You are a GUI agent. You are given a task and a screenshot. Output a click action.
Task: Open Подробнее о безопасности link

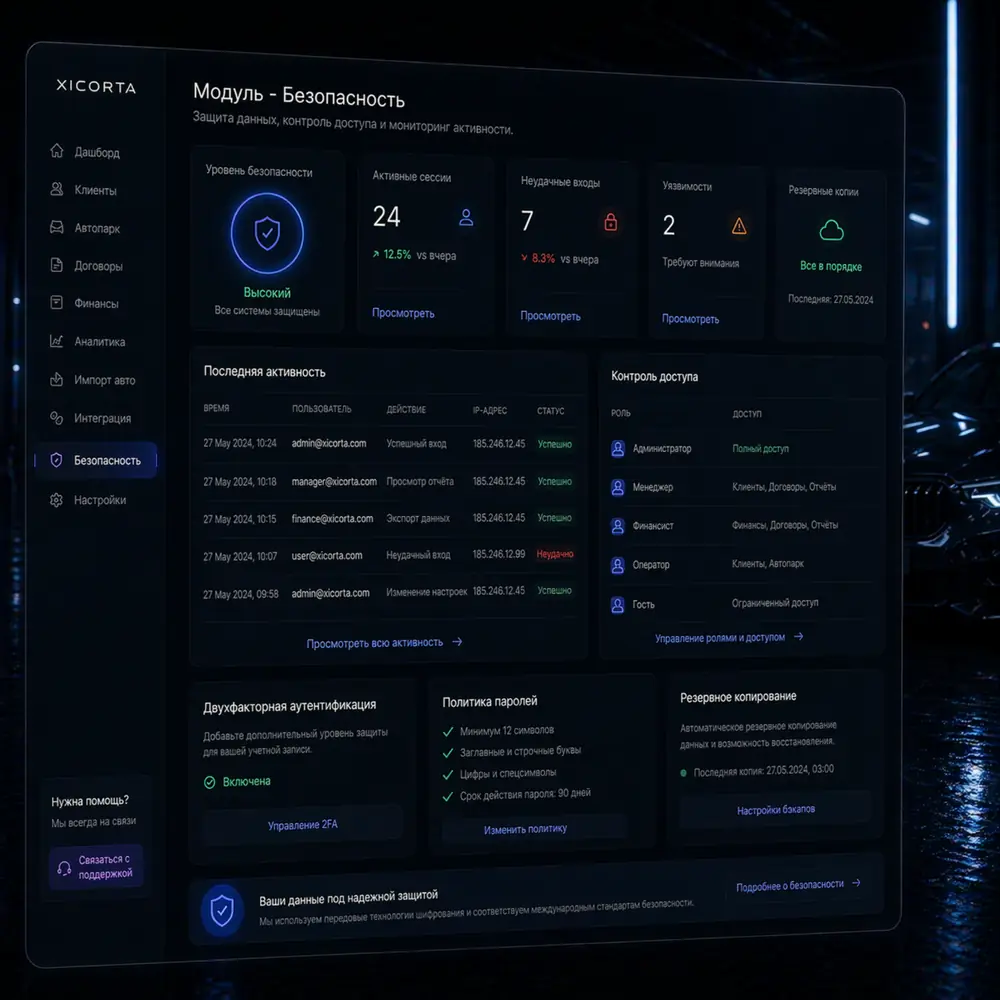click(x=798, y=885)
